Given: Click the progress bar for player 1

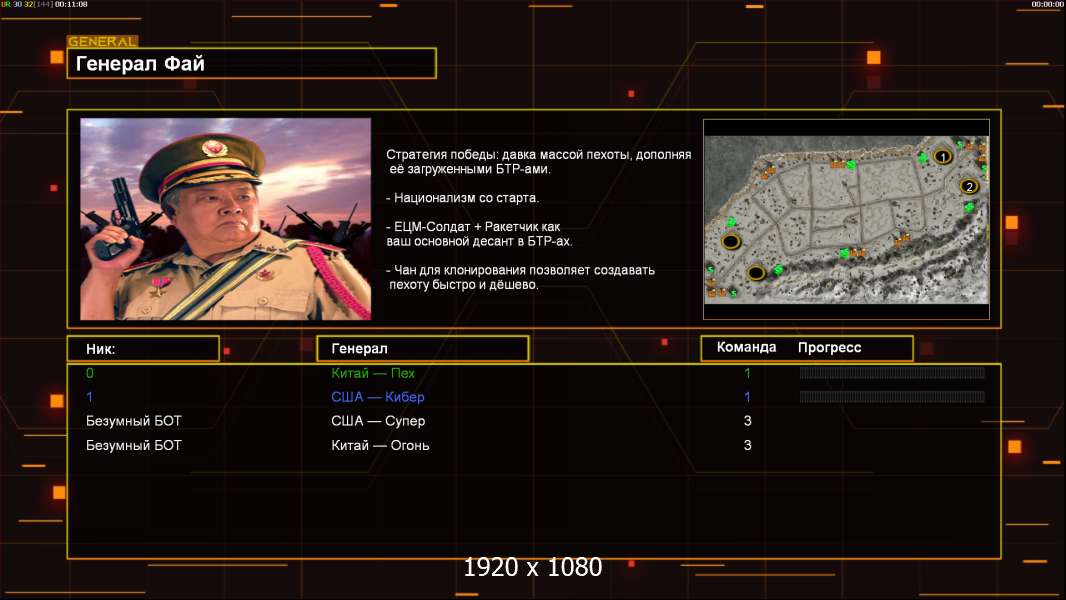Looking at the screenshot, I should (x=891, y=397).
